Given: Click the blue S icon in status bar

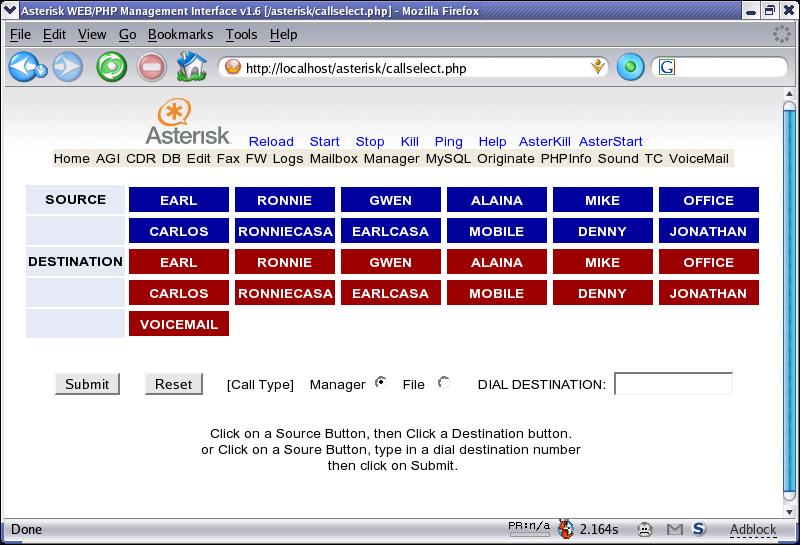Looking at the screenshot, I should 699,529.
